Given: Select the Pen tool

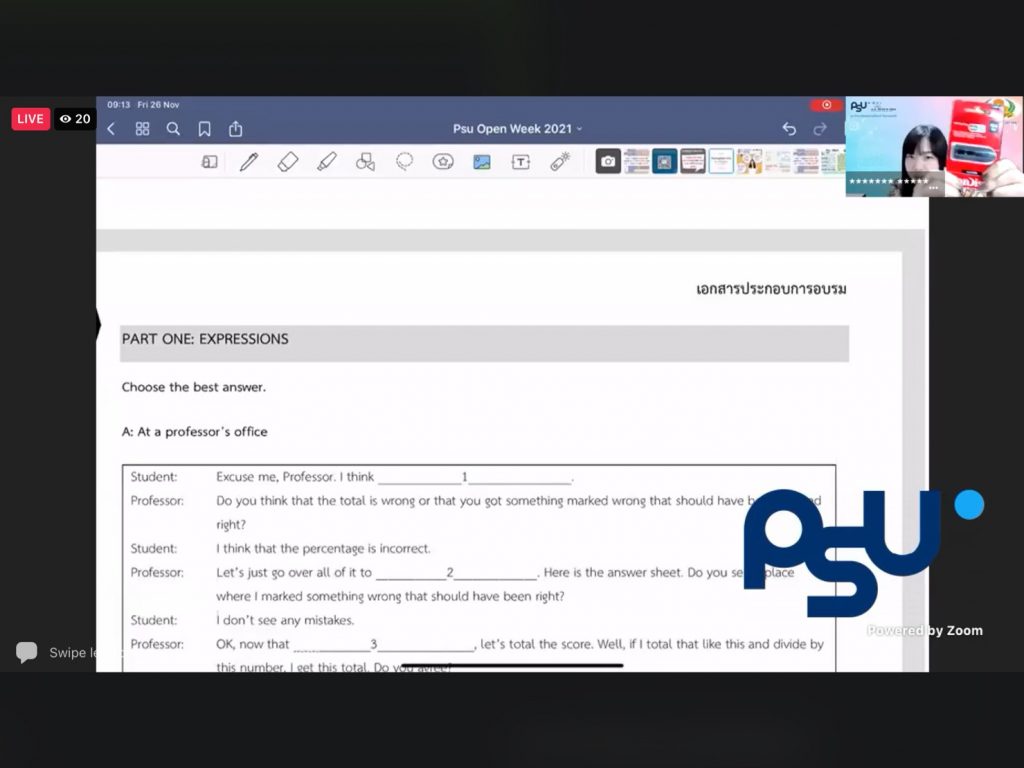Looking at the screenshot, I should (249, 162).
